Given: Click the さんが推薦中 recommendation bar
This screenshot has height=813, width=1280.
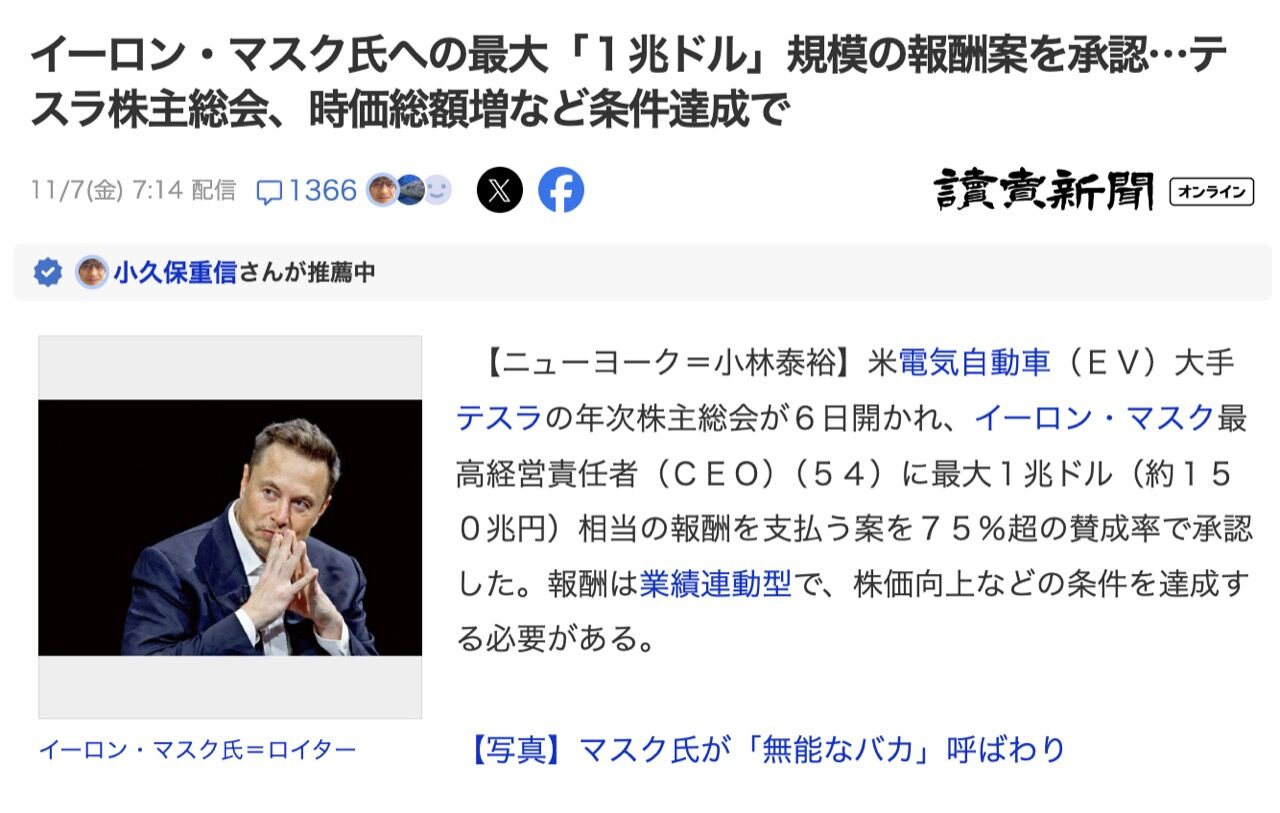Looking at the screenshot, I should 642,272.
